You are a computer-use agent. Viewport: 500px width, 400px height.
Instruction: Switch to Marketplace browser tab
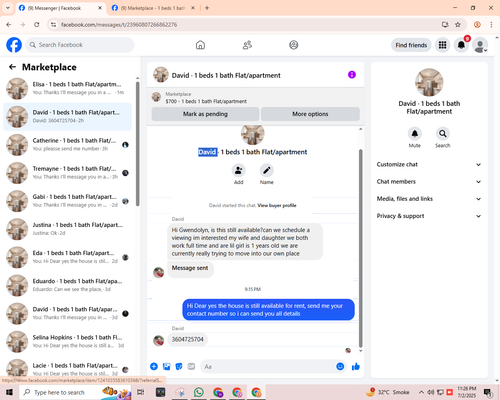[x=153, y=8]
